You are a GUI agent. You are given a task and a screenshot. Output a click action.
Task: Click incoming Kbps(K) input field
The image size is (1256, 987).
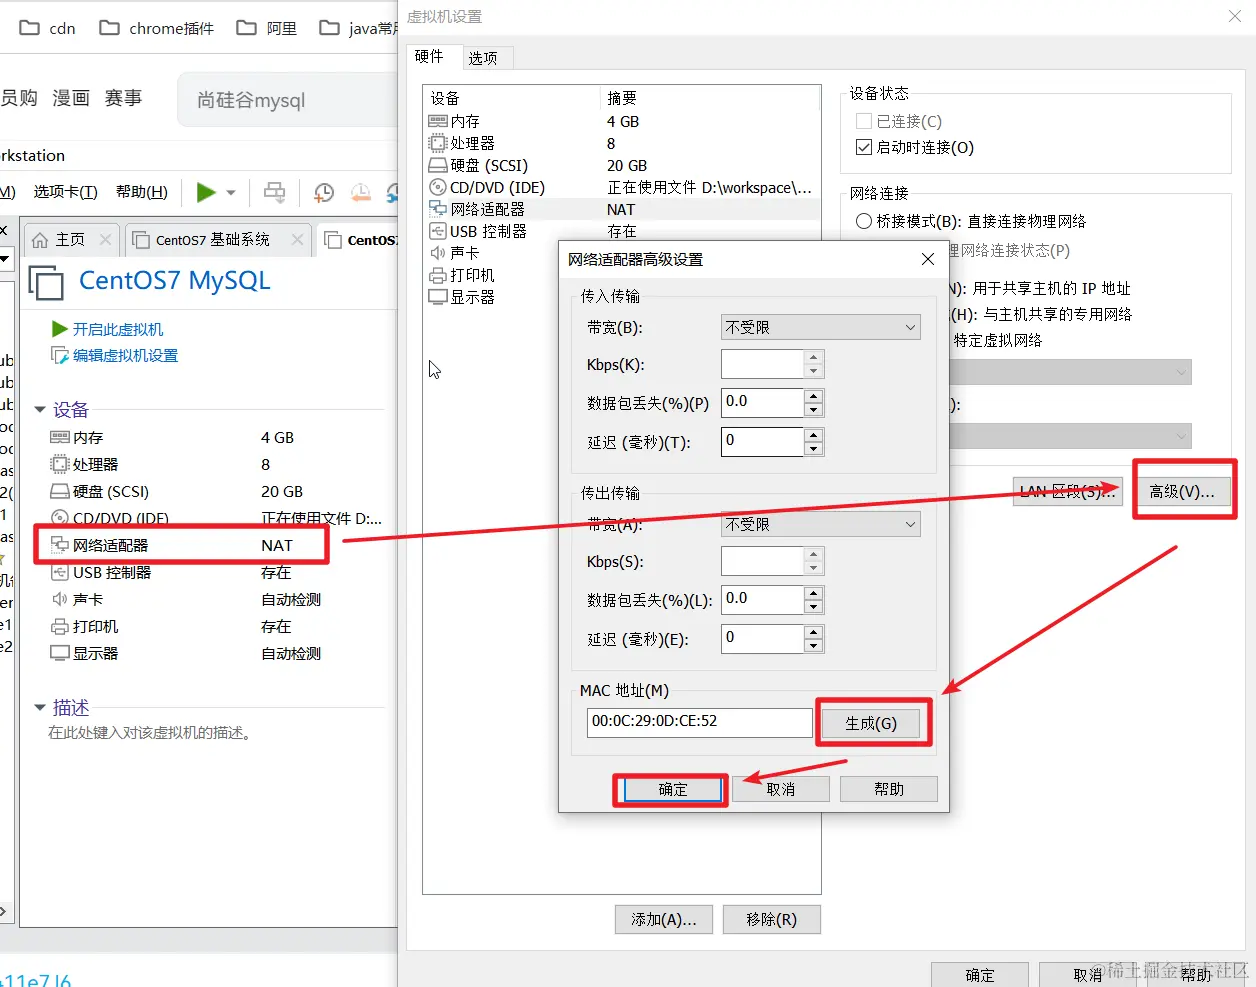point(762,364)
